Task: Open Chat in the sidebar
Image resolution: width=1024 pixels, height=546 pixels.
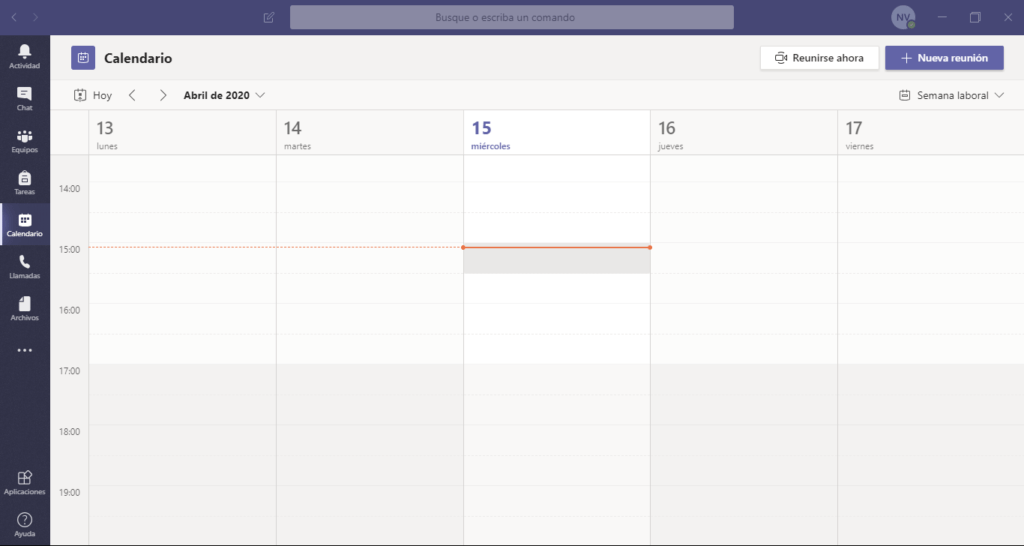Action: click(x=24, y=97)
